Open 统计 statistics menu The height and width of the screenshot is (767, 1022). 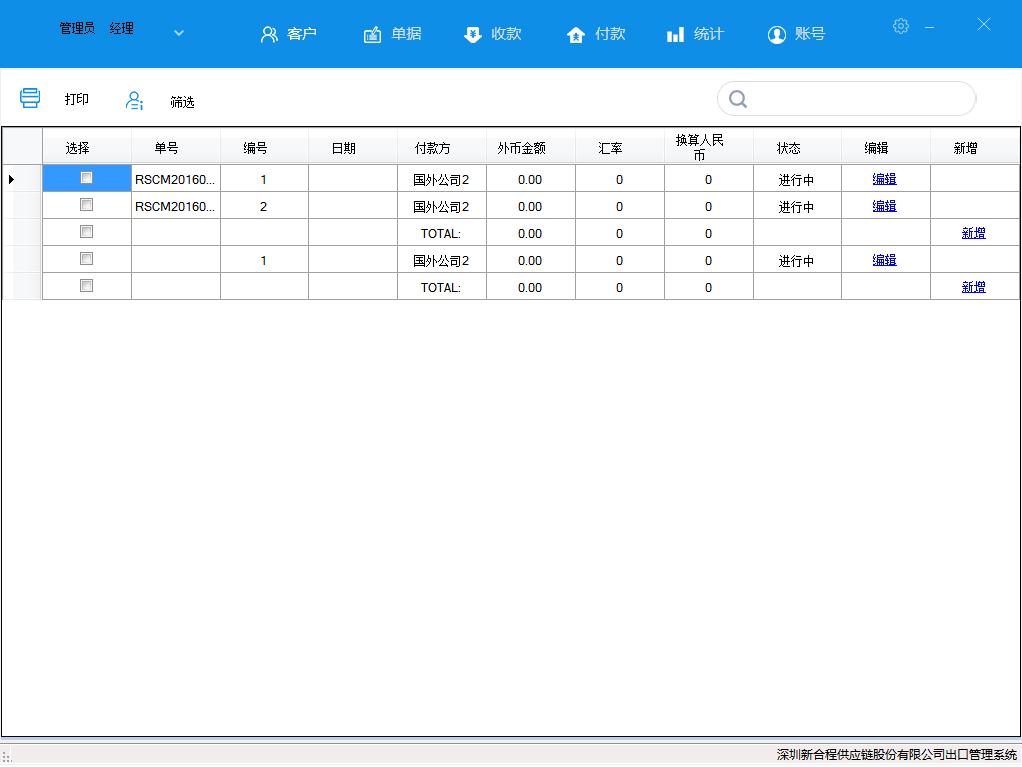click(x=695, y=34)
